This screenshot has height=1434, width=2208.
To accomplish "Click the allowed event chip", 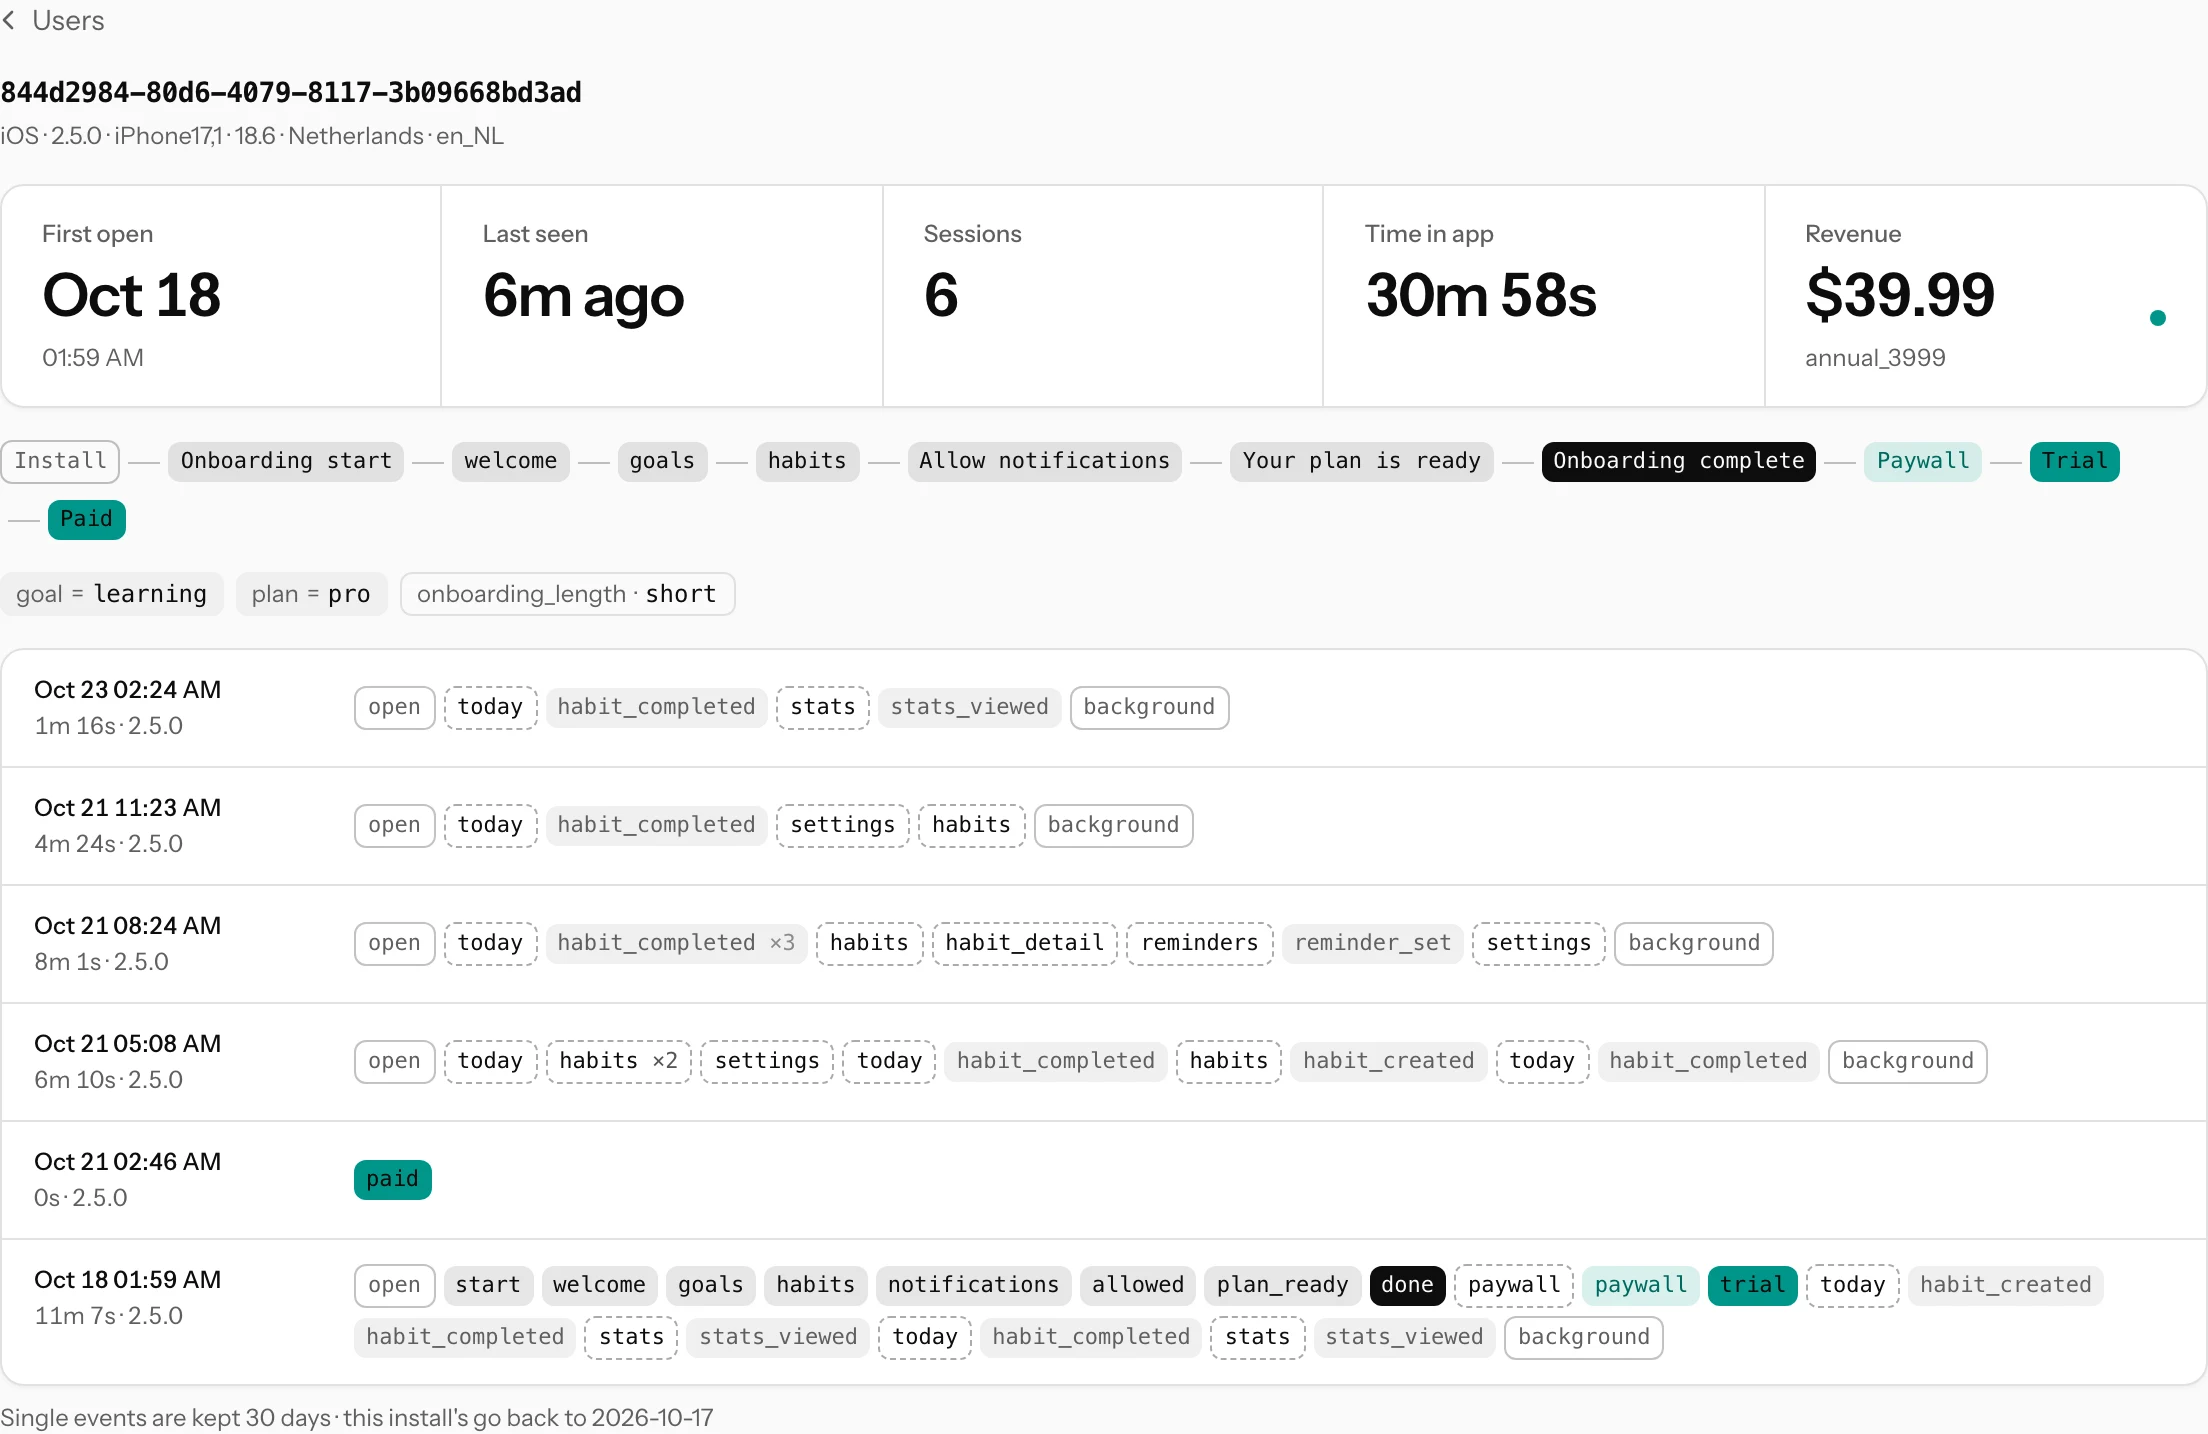I will point(1137,1286).
